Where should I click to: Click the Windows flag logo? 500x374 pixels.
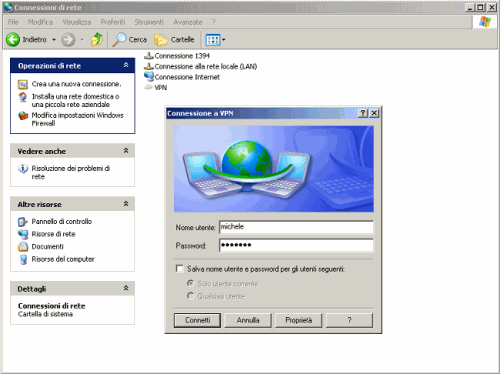coord(485,22)
